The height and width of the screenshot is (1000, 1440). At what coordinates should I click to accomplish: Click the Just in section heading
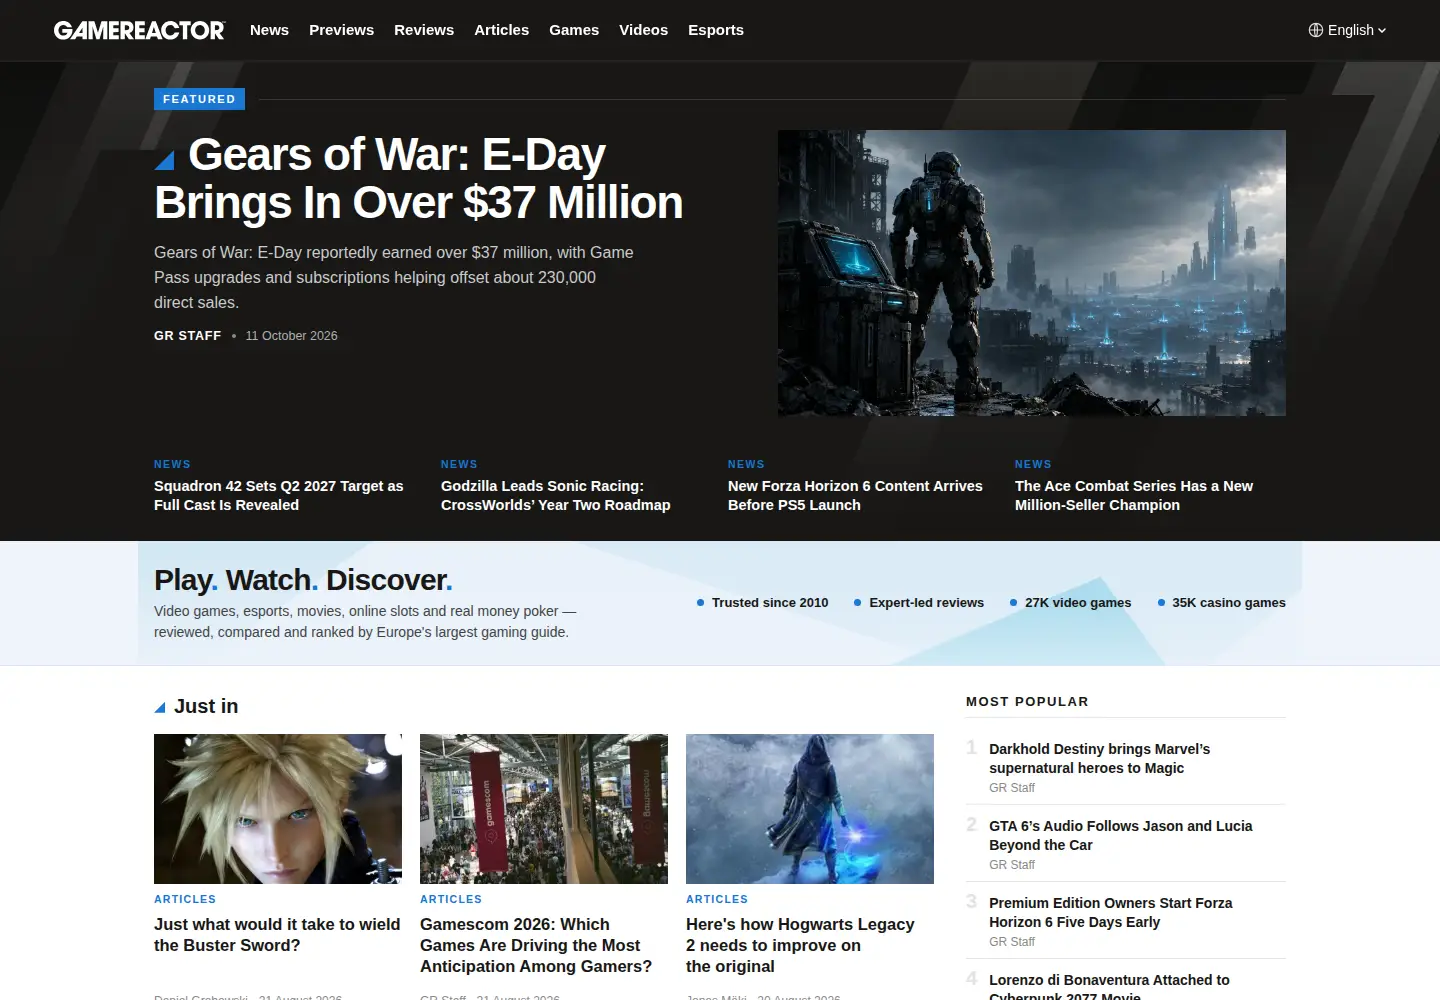(206, 706)
